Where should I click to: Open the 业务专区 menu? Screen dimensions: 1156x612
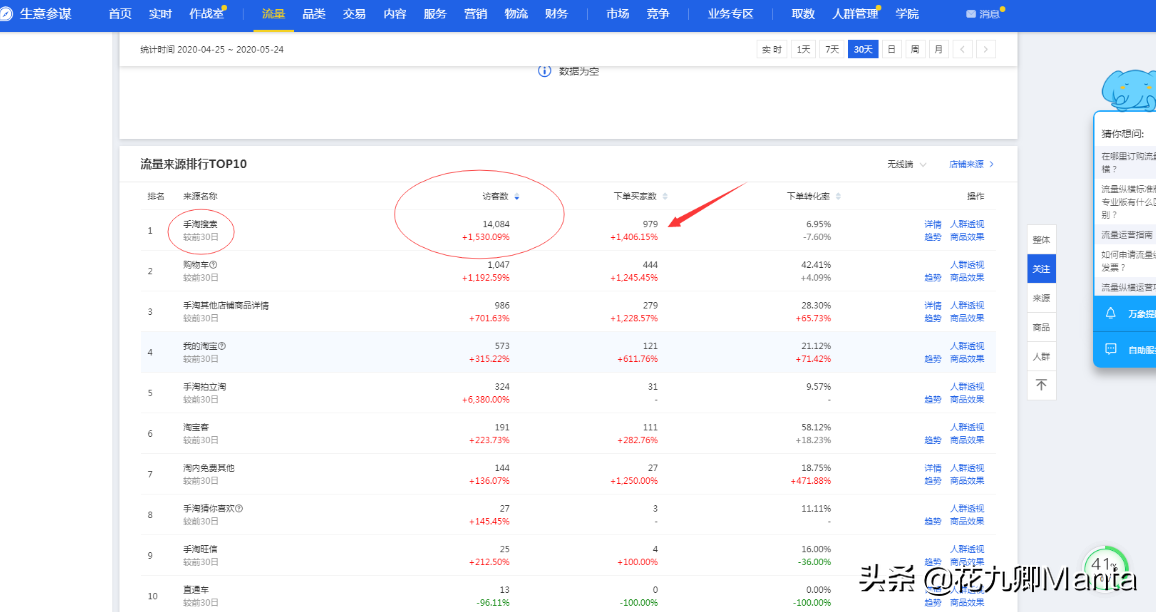click(x=730, y=14)
